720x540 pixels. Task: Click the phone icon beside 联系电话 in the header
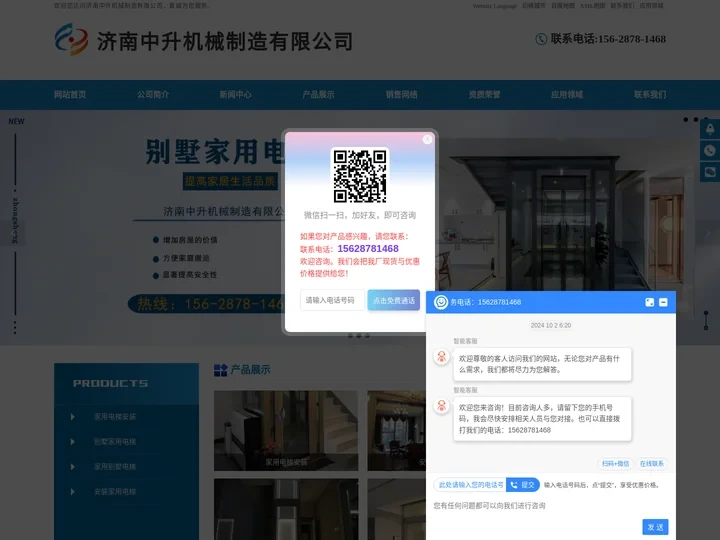541,39
